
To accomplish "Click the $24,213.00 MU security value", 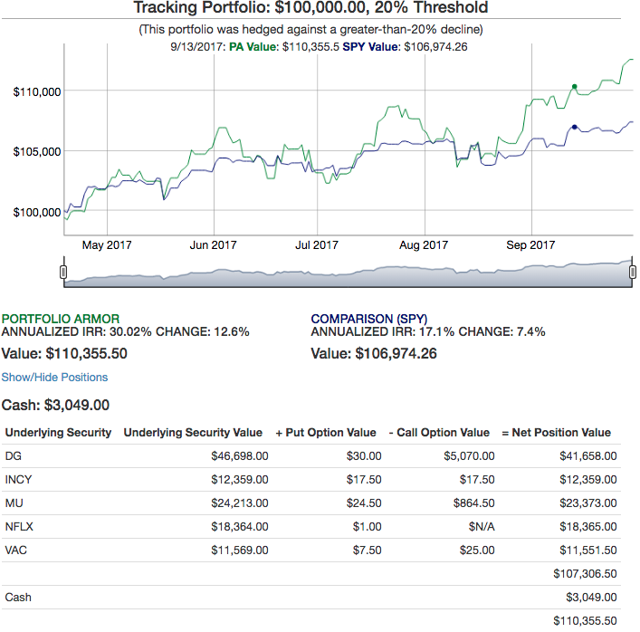I will (x=240, y=503).
